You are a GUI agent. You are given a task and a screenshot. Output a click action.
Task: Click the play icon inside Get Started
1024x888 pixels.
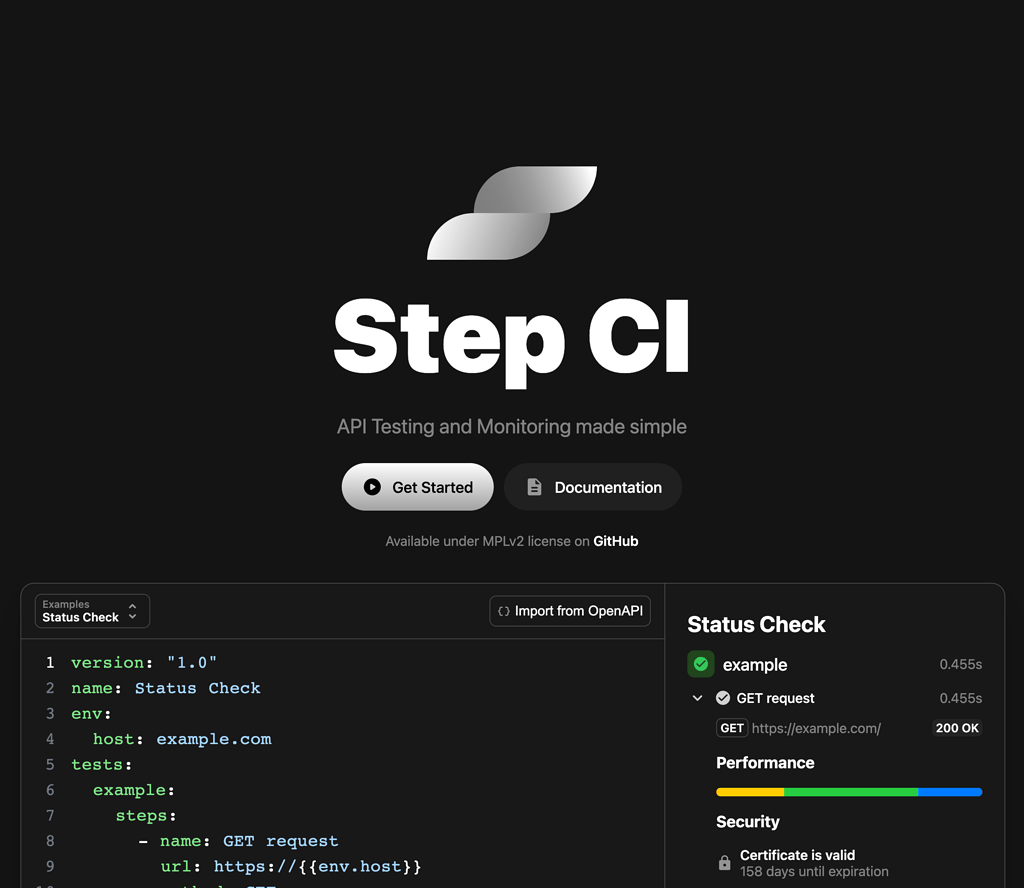pos(373,487)
